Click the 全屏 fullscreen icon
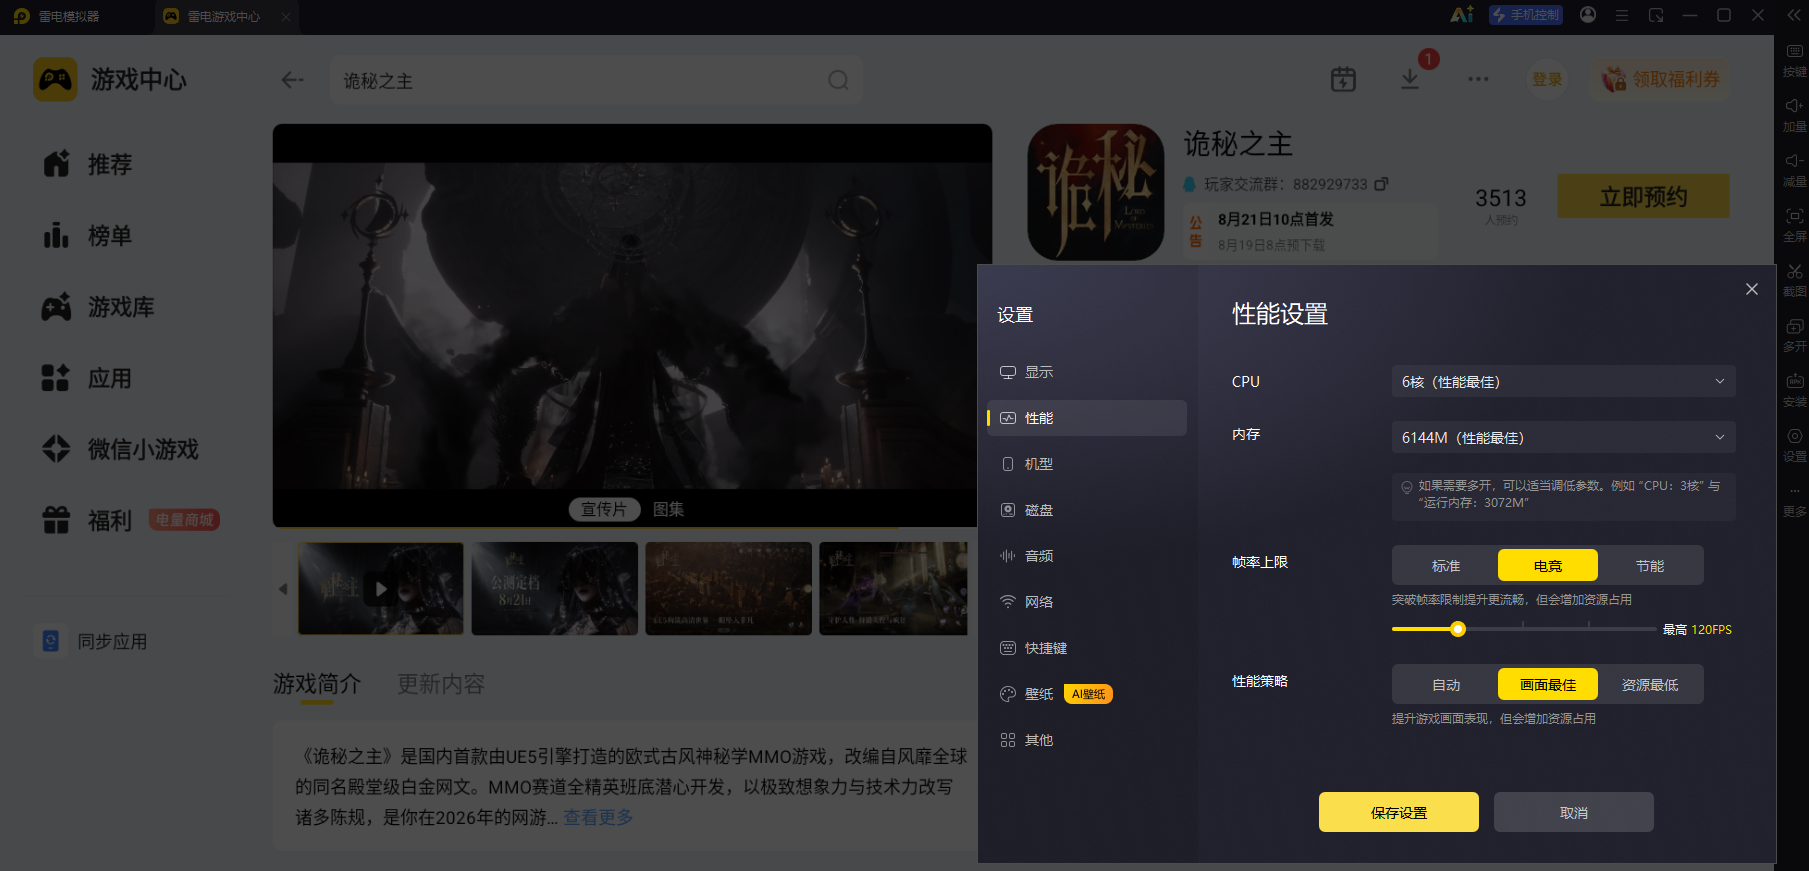1809x871 pixels. pos(1795,224)
